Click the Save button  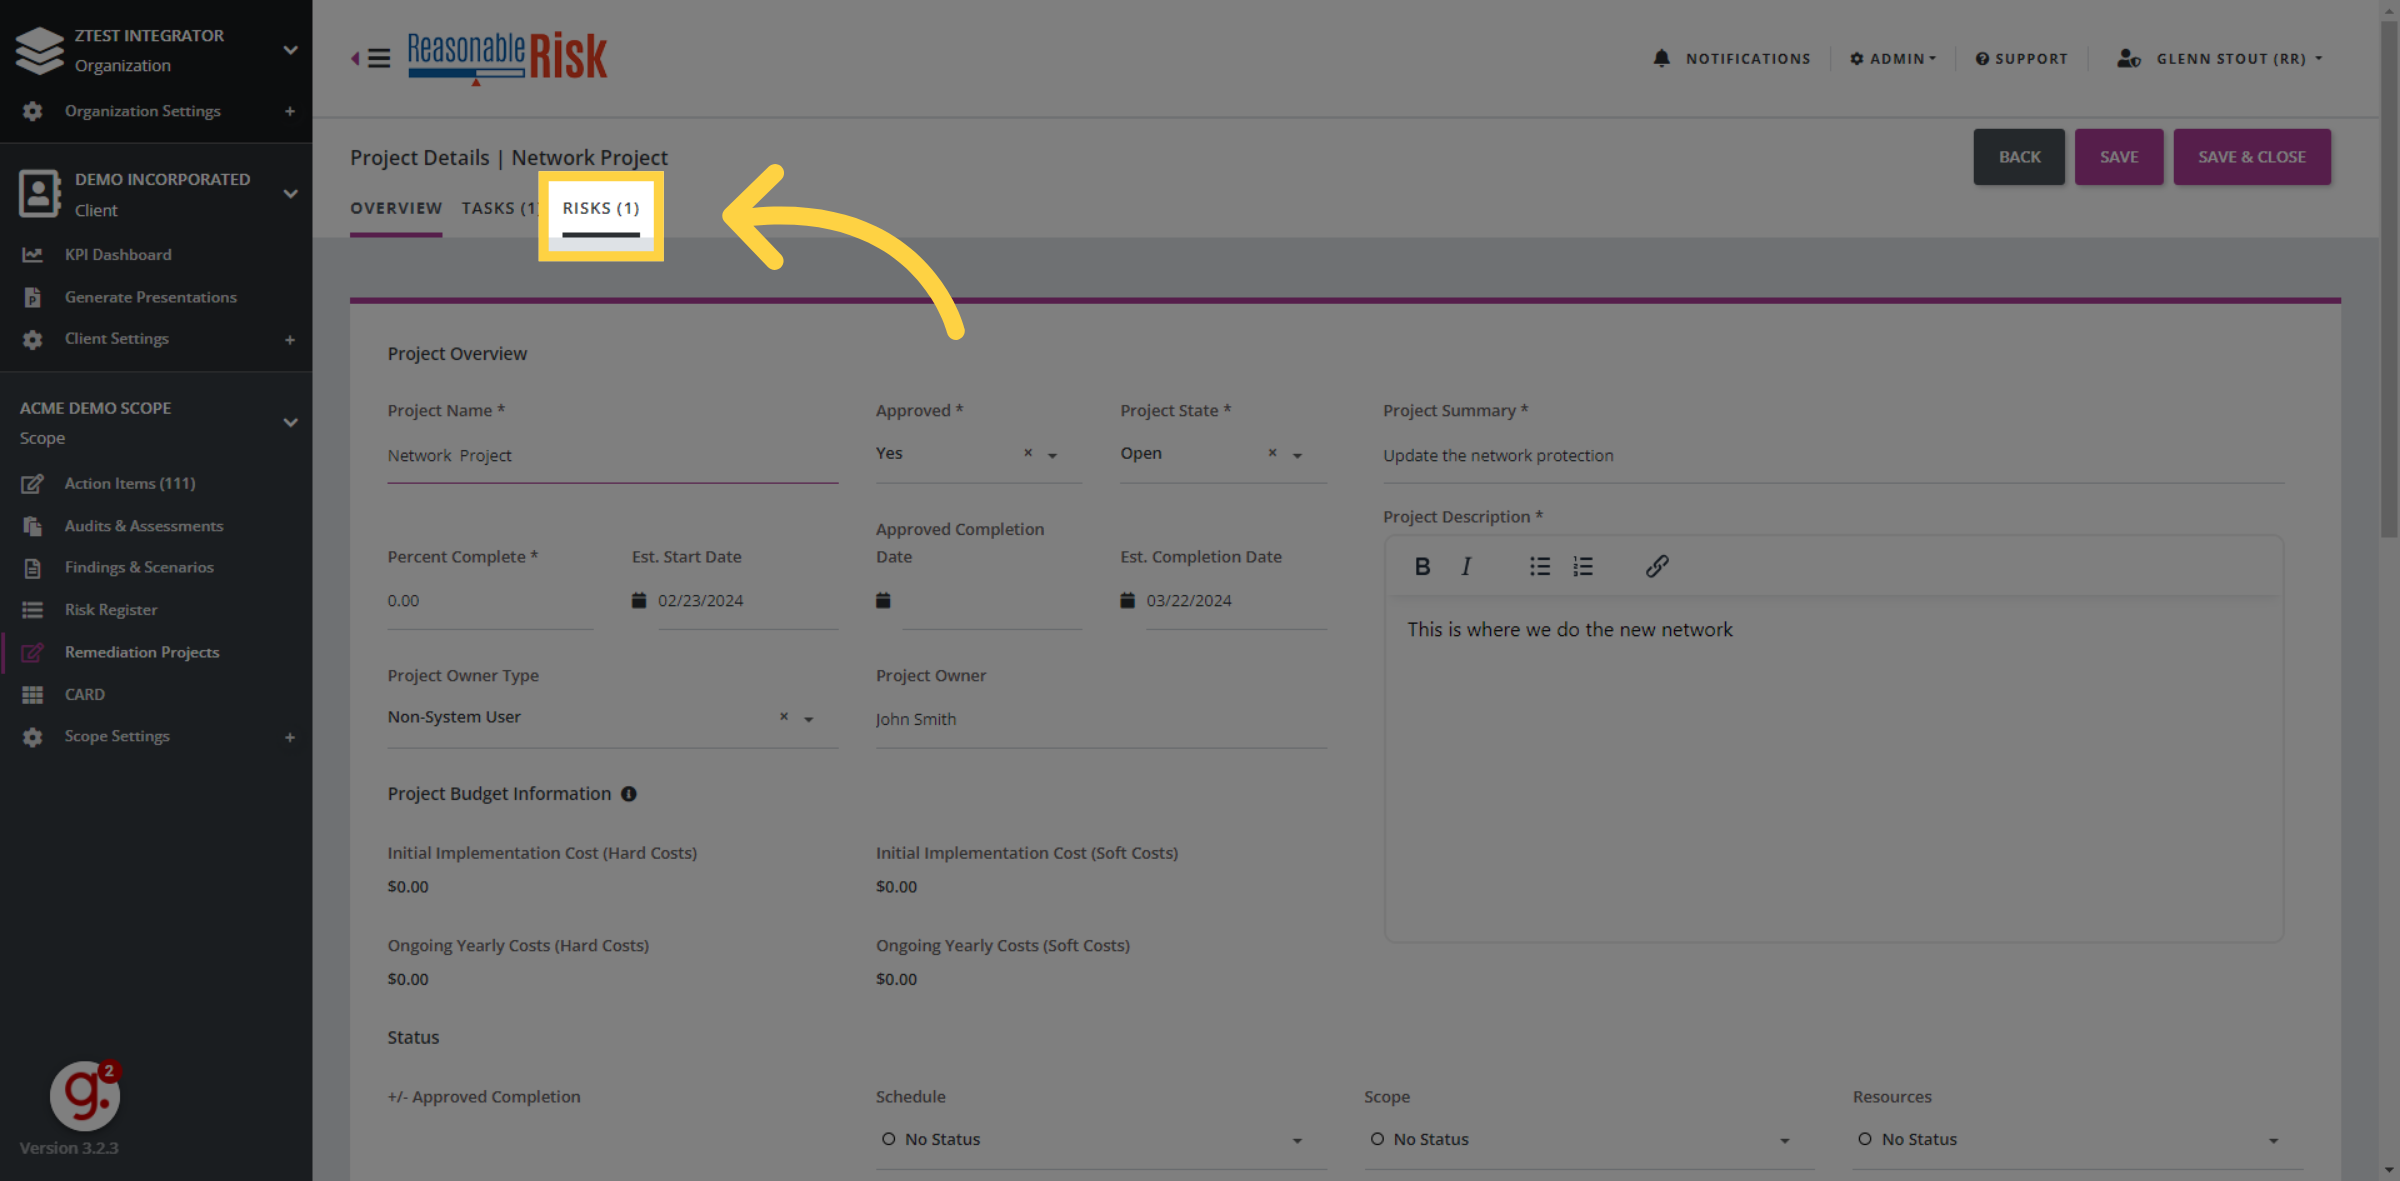(2119, 157)
